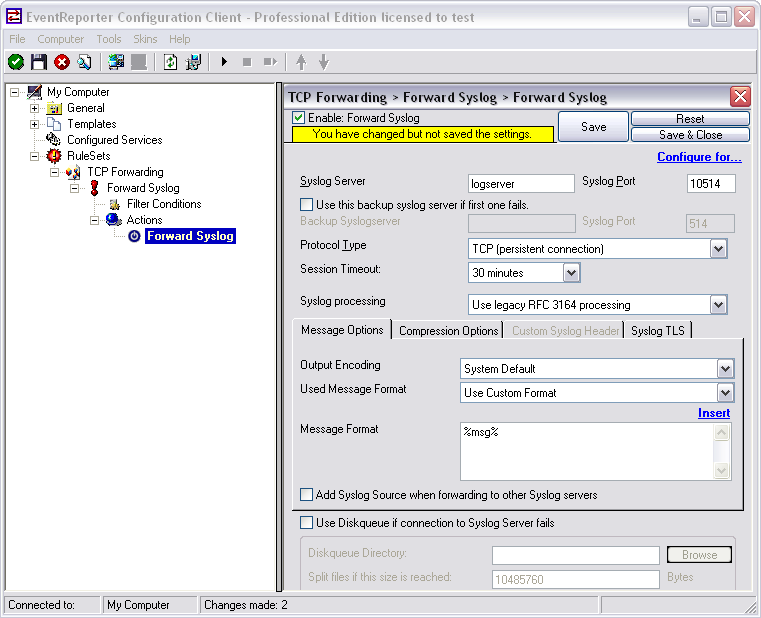Toggle Enable: Forward Syslog checkbox
This screenshot has width=761, height=618.
click(x=298, y=117)
